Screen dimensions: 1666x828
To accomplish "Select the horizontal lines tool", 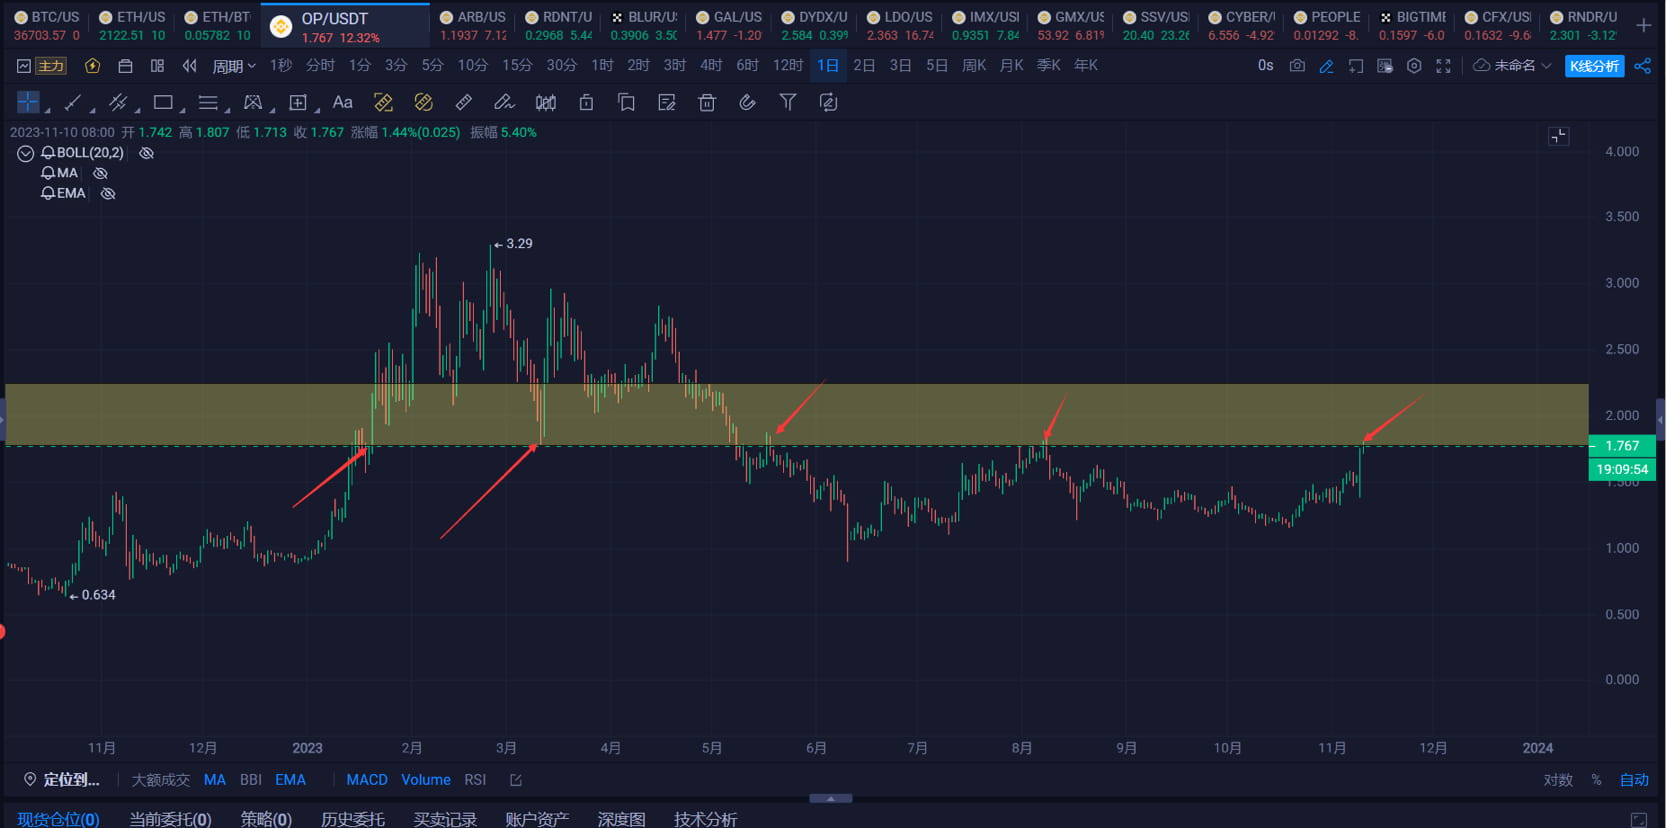I will pos(208,102).
